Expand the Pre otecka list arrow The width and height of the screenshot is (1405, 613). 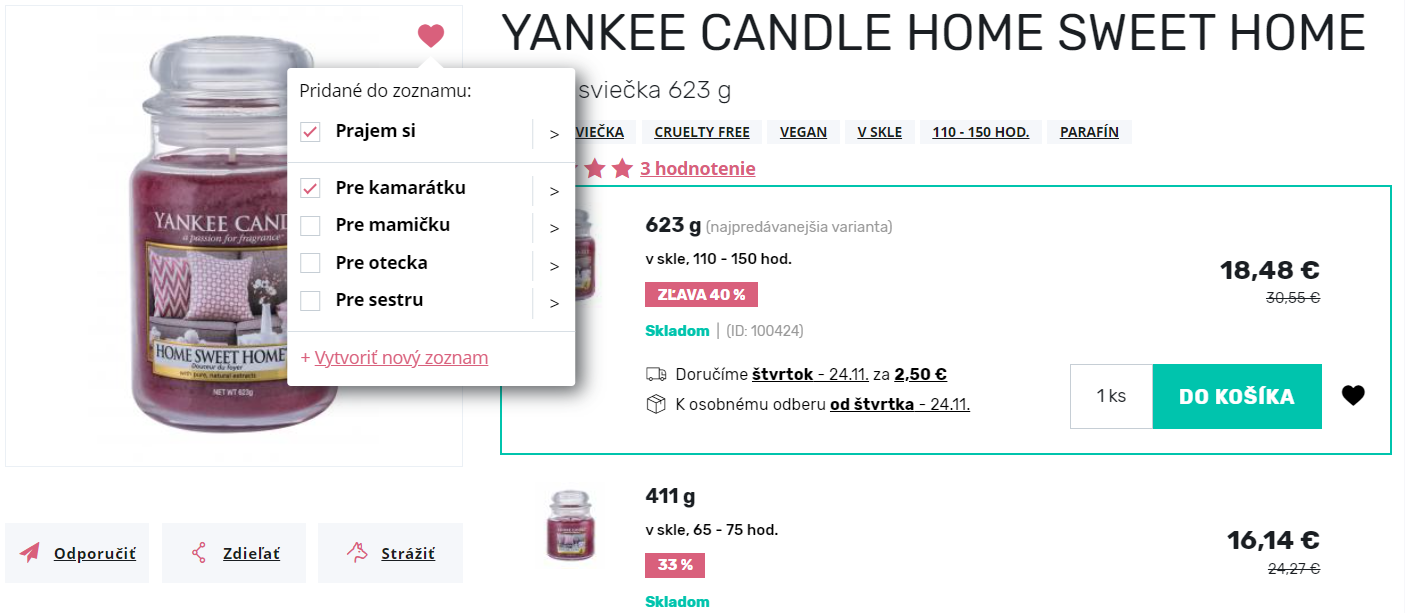[554, 266]
